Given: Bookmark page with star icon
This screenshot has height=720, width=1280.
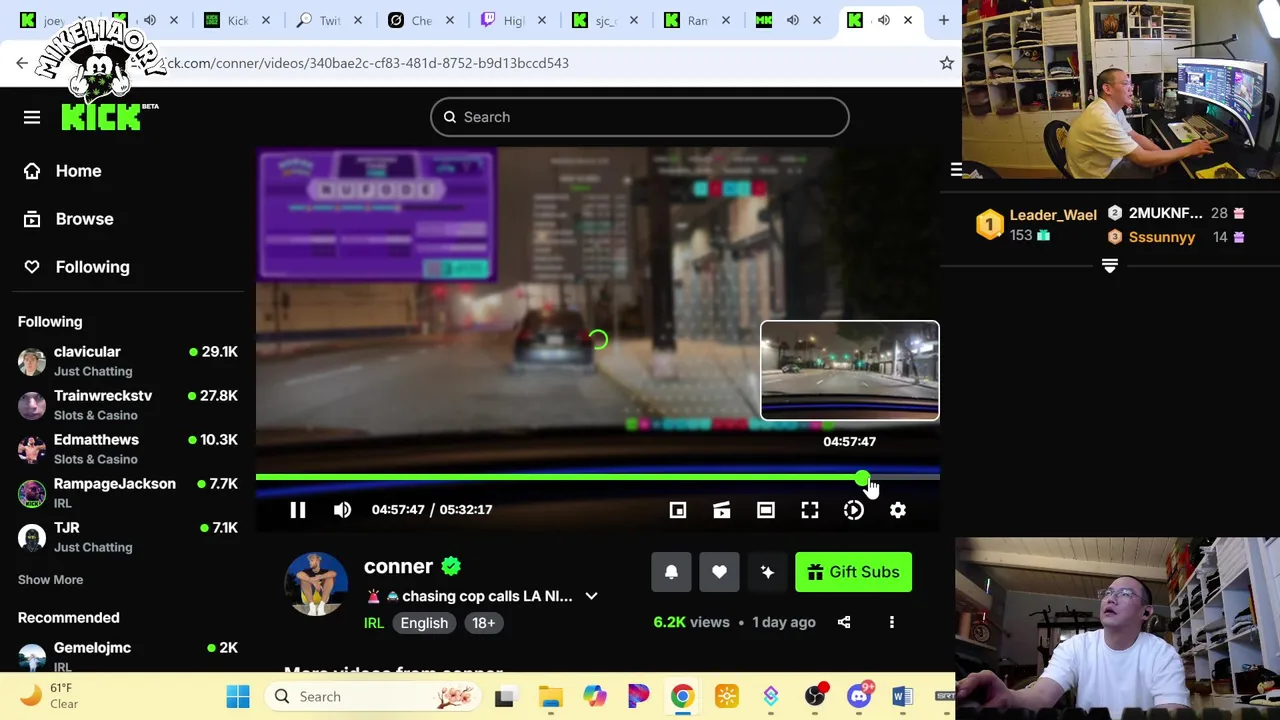Looking at the screenshot, I should 946,63.
